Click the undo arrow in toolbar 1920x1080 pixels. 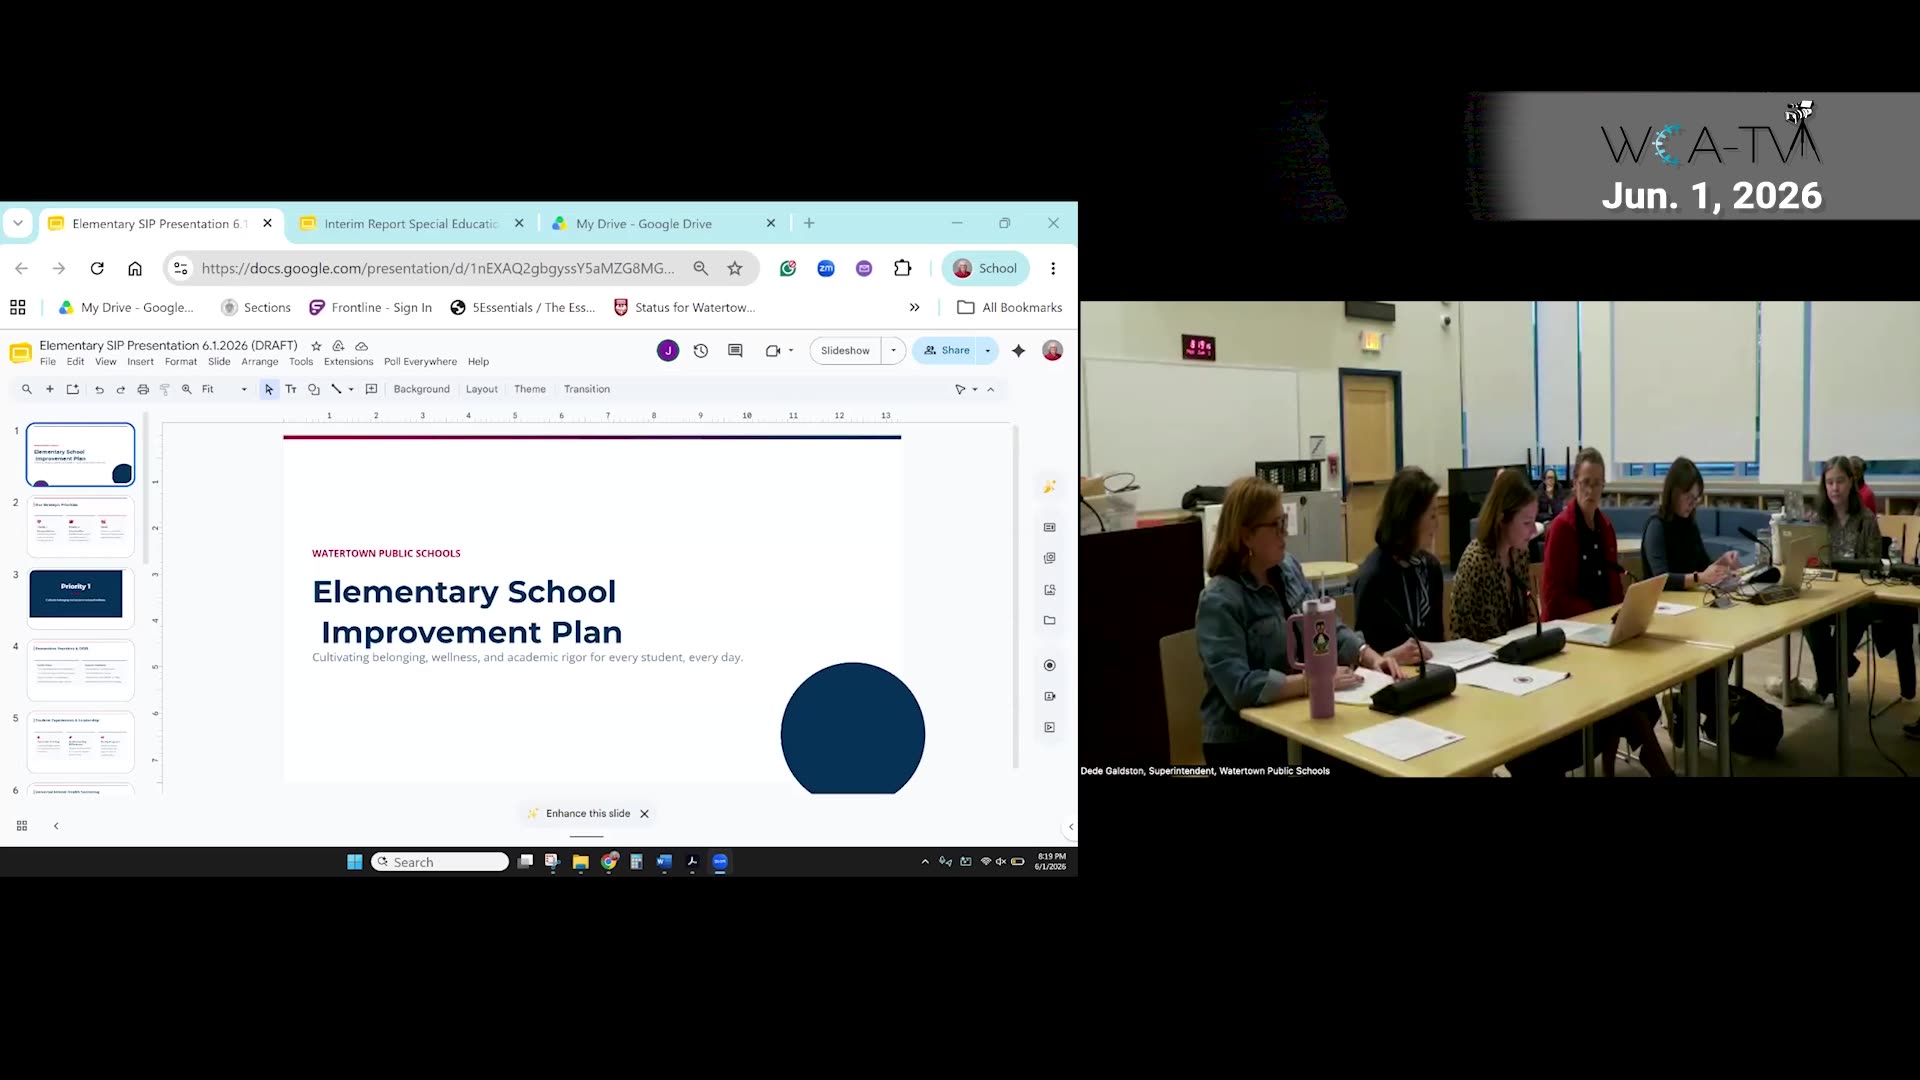pos(99,389)
